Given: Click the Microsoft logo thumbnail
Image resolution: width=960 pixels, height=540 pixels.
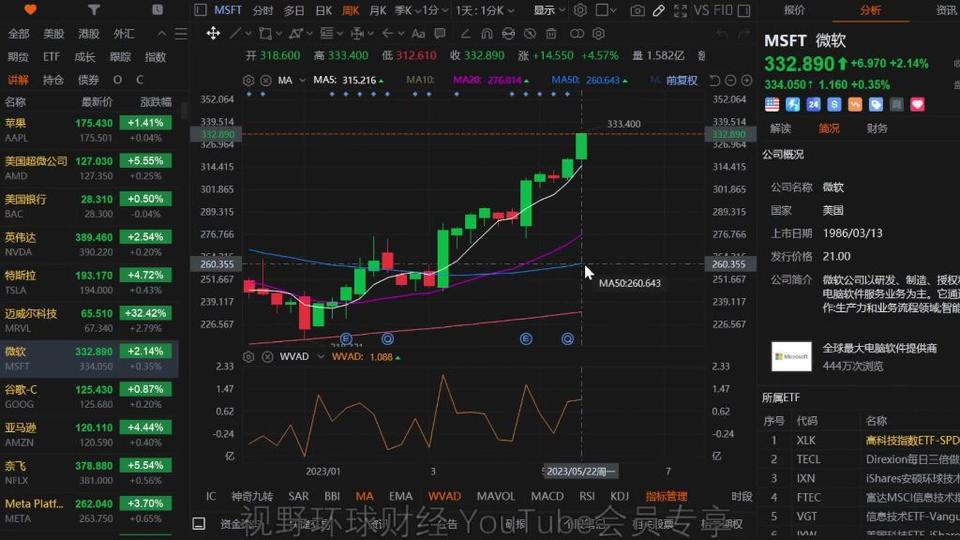Looking at the screenshot, I should tap(791, 356).
